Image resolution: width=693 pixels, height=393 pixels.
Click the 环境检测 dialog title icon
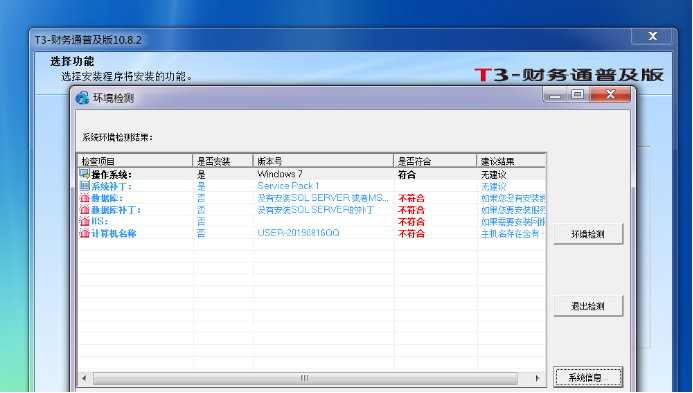pyautogui.click(x=82, y=98)
